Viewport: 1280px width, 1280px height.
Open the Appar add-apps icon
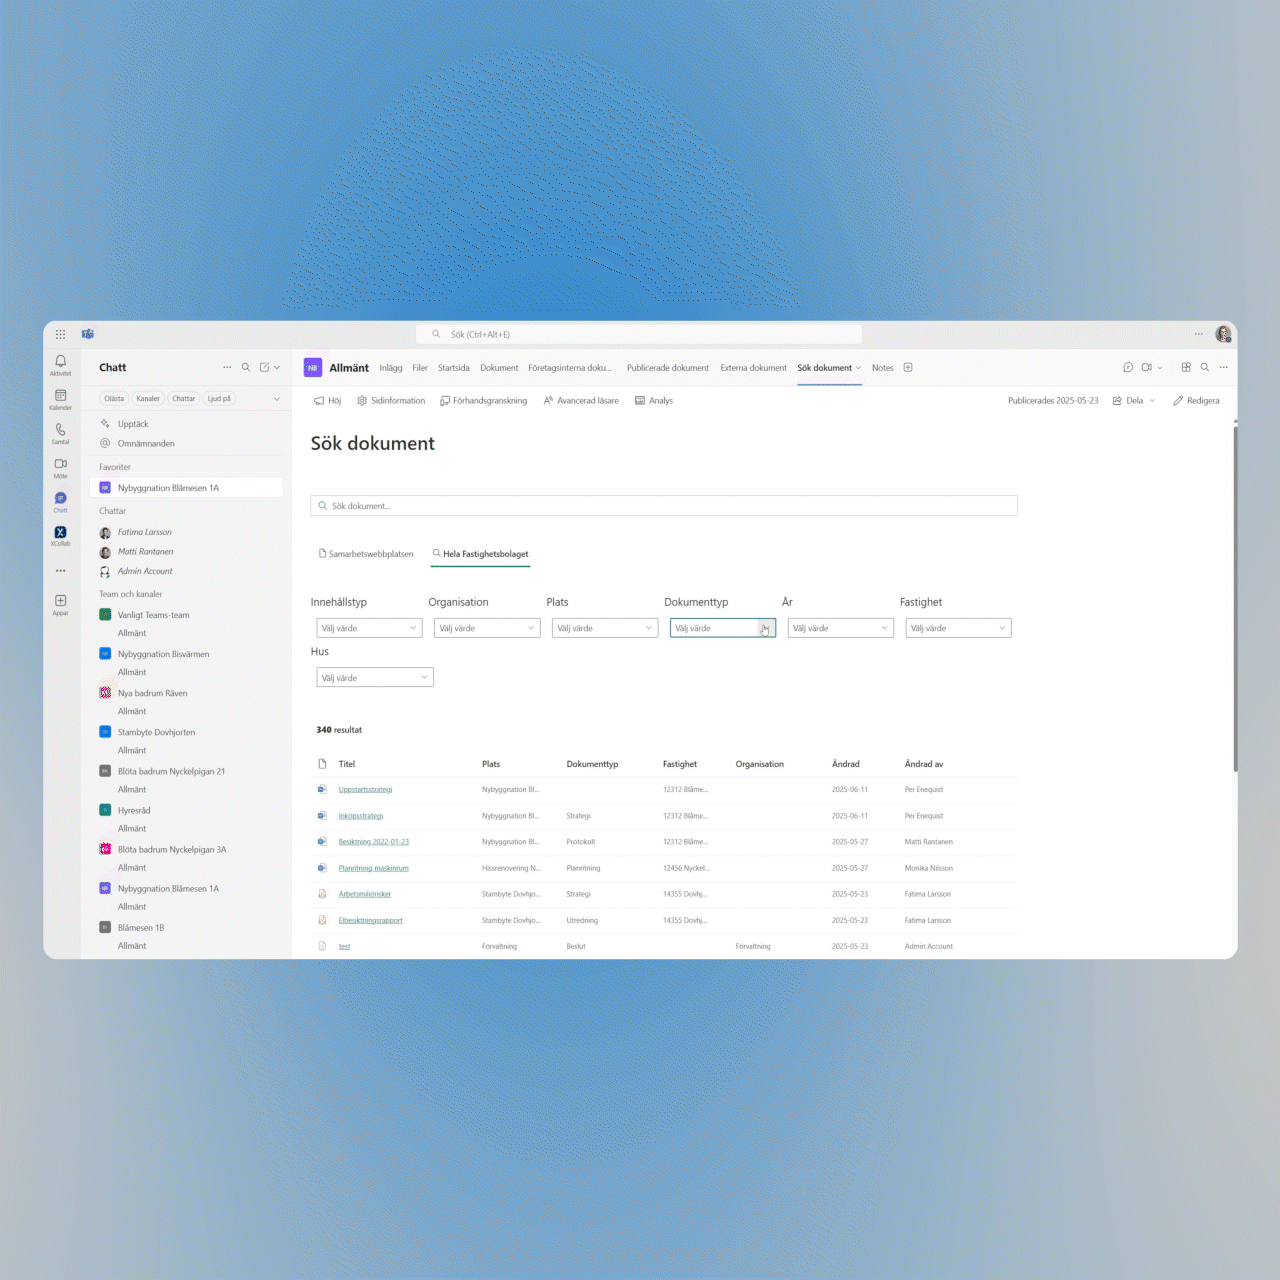point(60,602)
